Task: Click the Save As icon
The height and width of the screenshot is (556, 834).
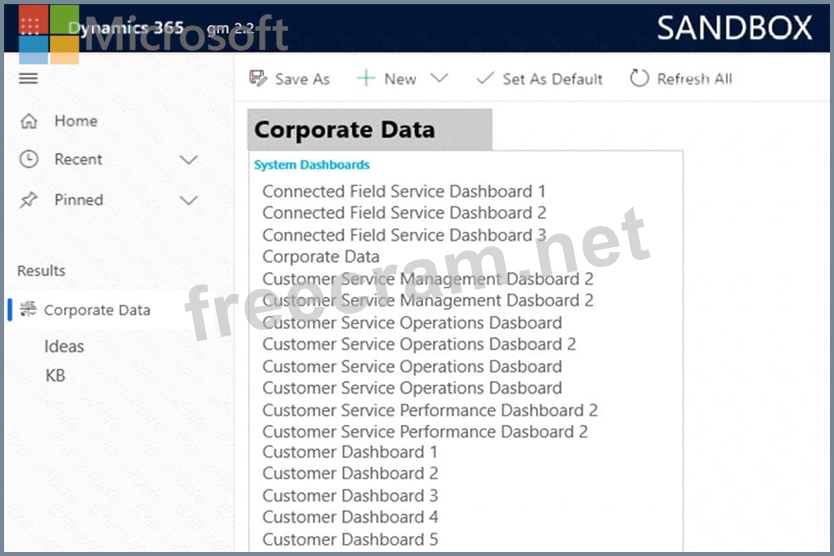Action: 258,78
